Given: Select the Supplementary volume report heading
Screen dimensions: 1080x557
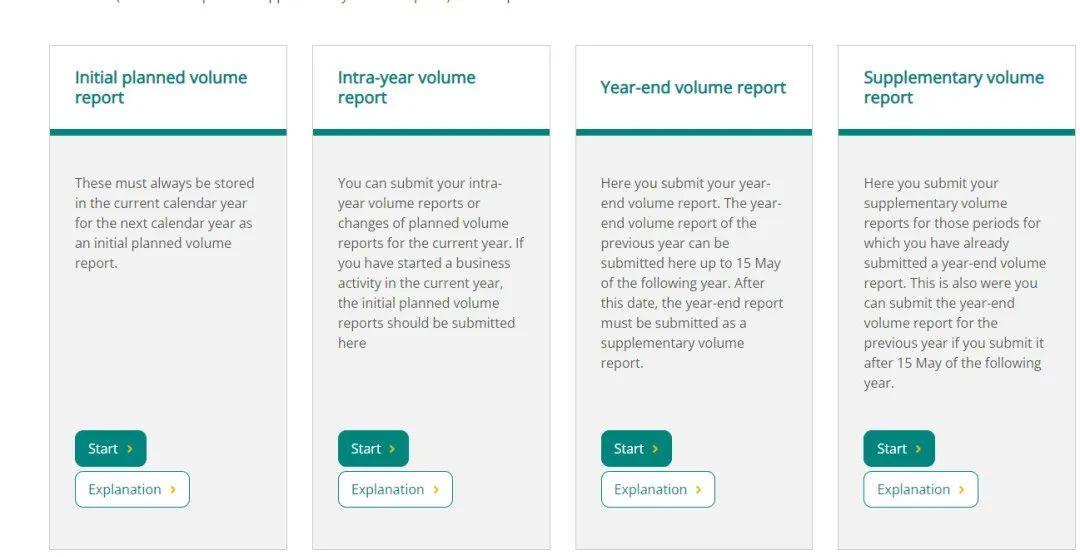Looking at the screenshot, I should (x=953, y=88).
